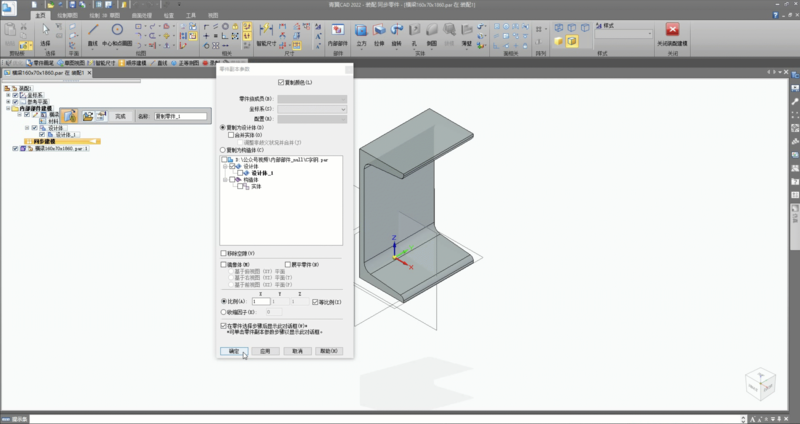Click the 确定 button in dialog
The height and width of the screenshot is (424, 800).
(x=233, y=352)
